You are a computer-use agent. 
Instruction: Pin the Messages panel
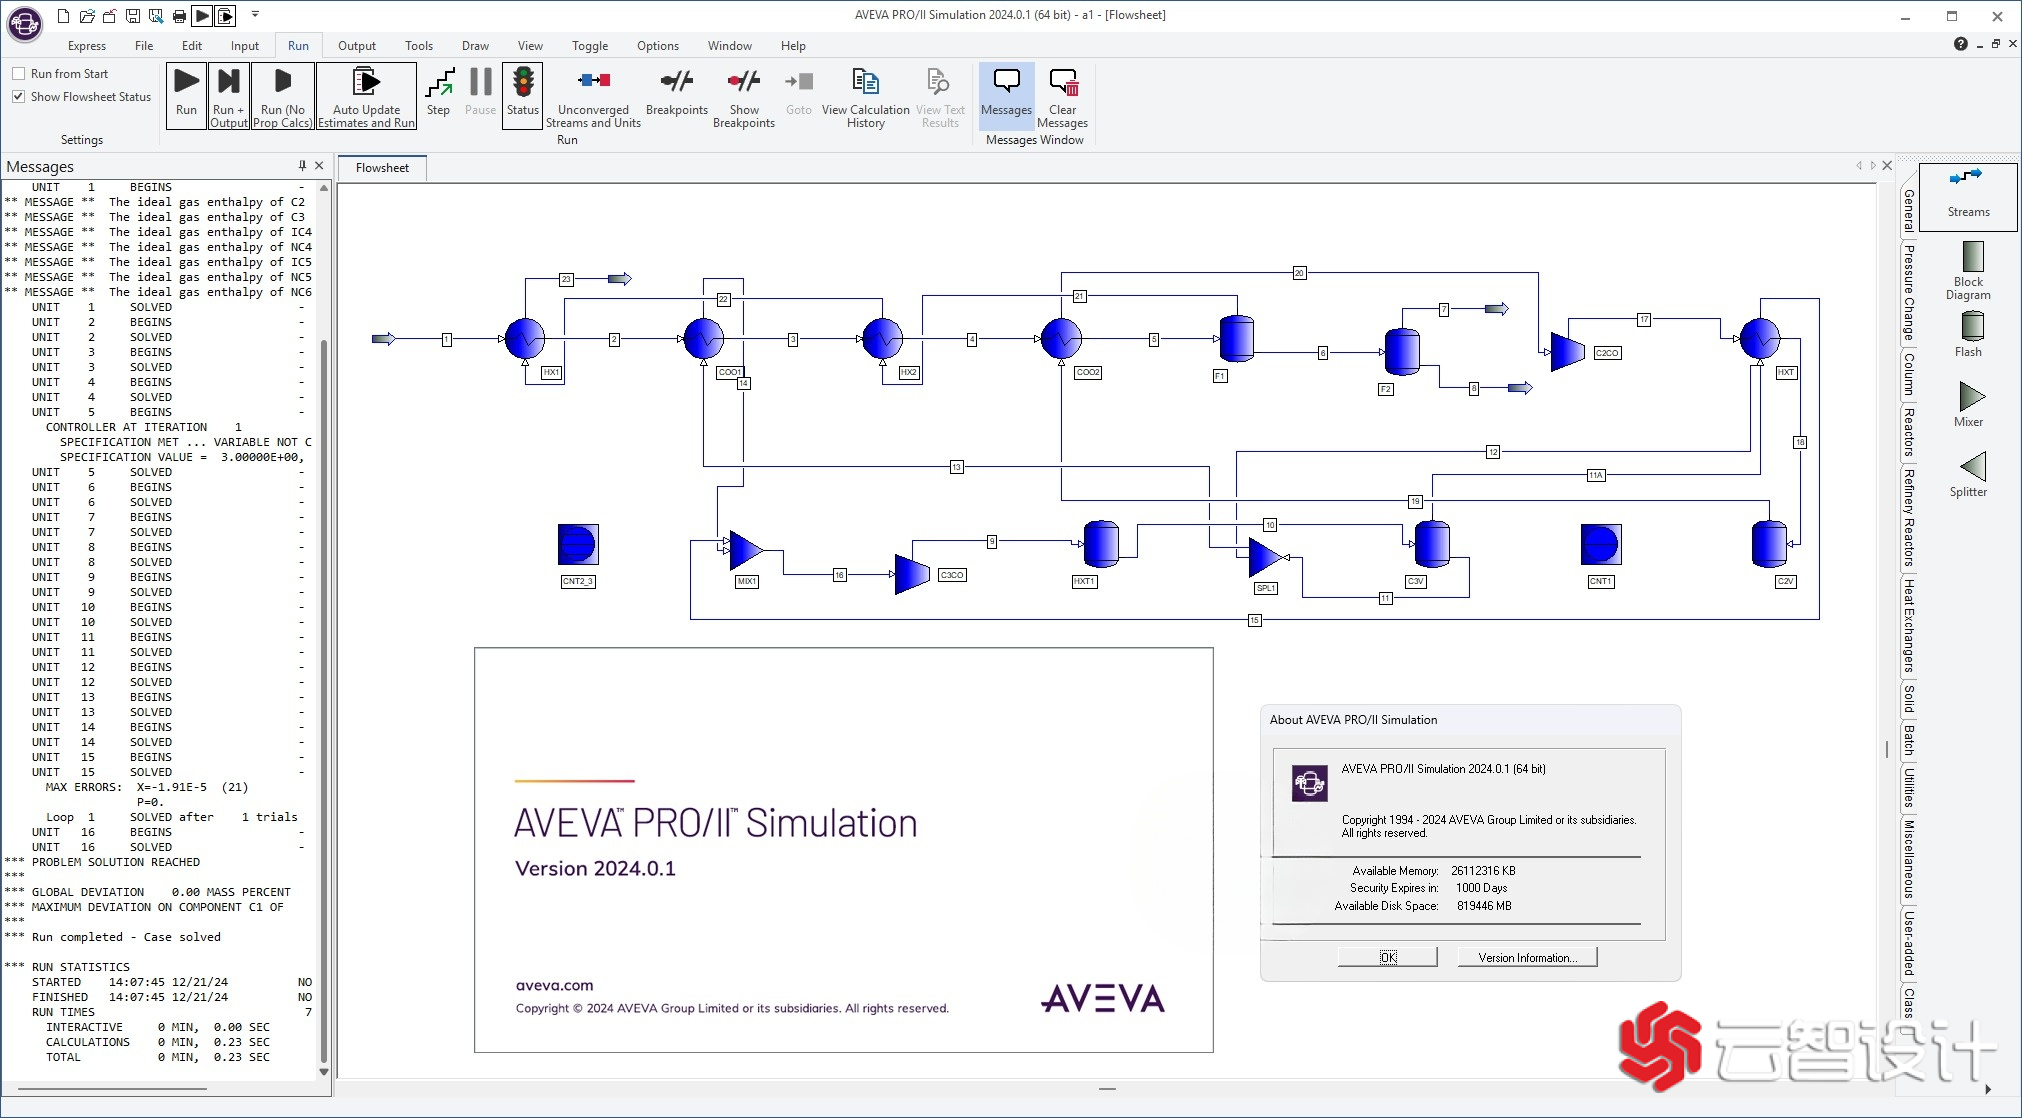(302, 166)
